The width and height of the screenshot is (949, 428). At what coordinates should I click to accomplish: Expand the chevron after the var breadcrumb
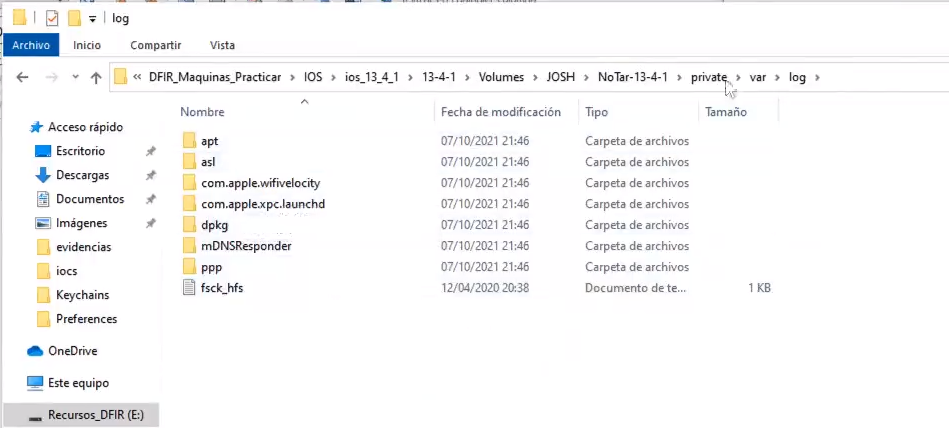(778, 77)
